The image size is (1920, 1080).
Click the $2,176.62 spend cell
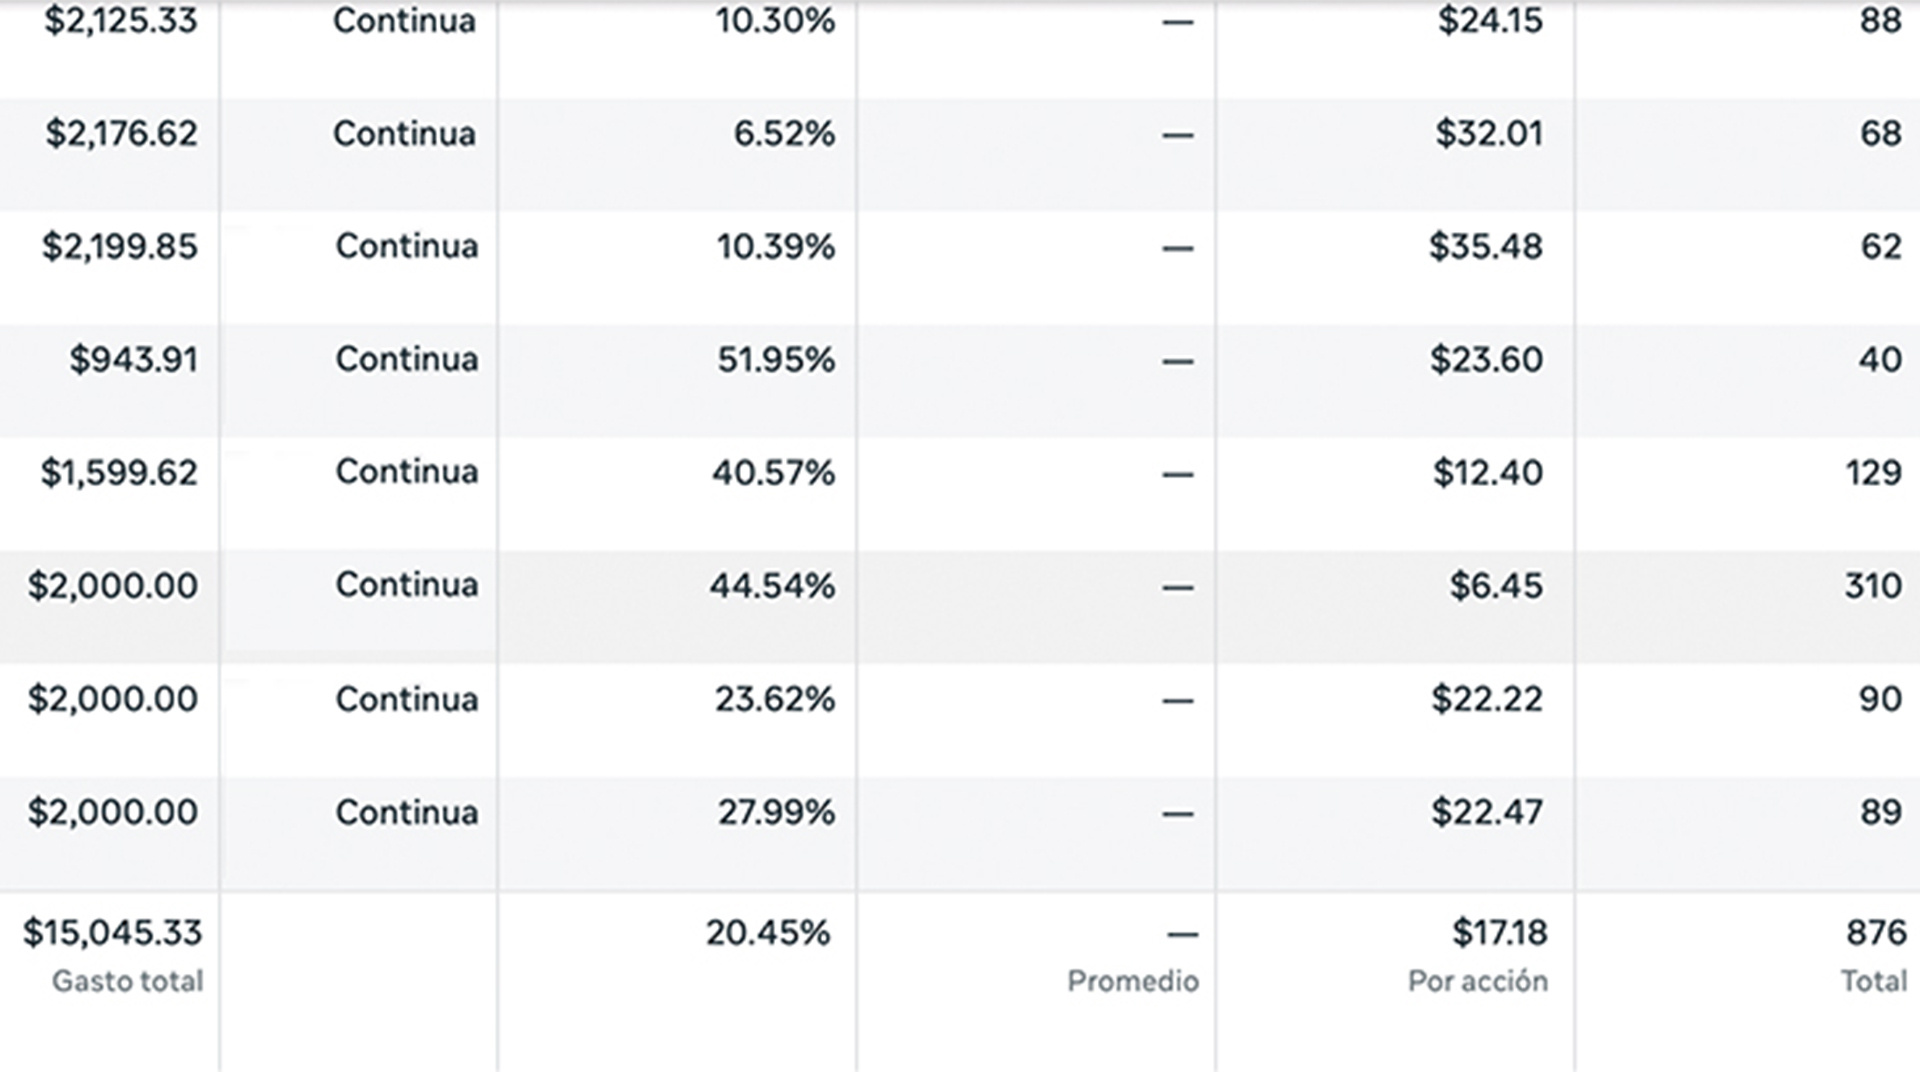coord(121,134)
